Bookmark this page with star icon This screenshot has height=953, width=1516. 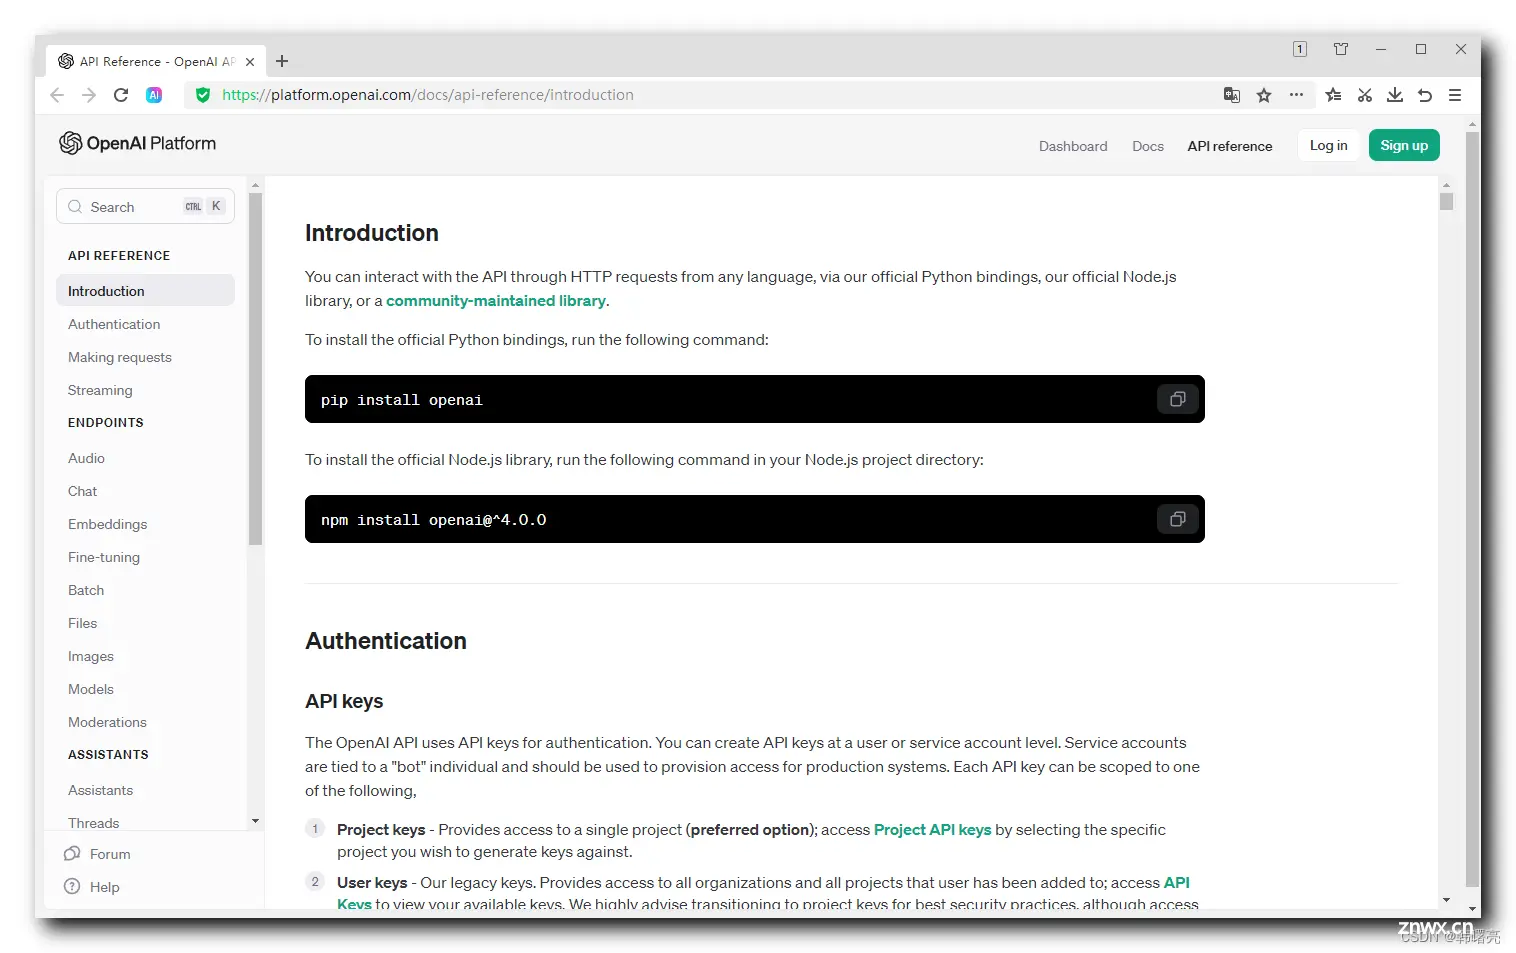1264,95
